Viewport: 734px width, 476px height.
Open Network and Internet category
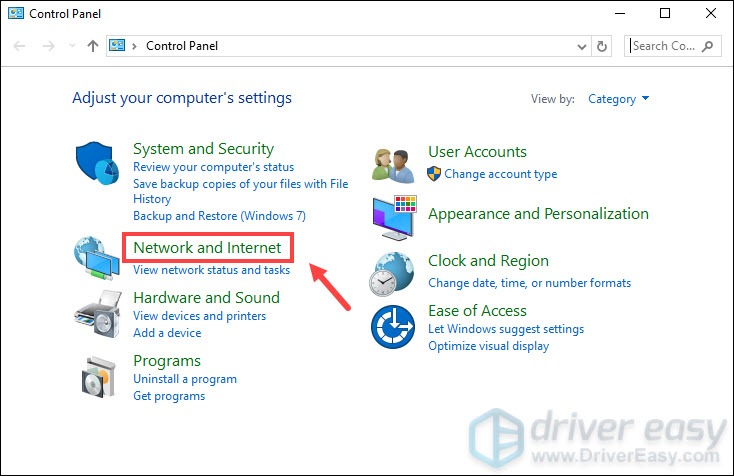[x=207, y=247]
